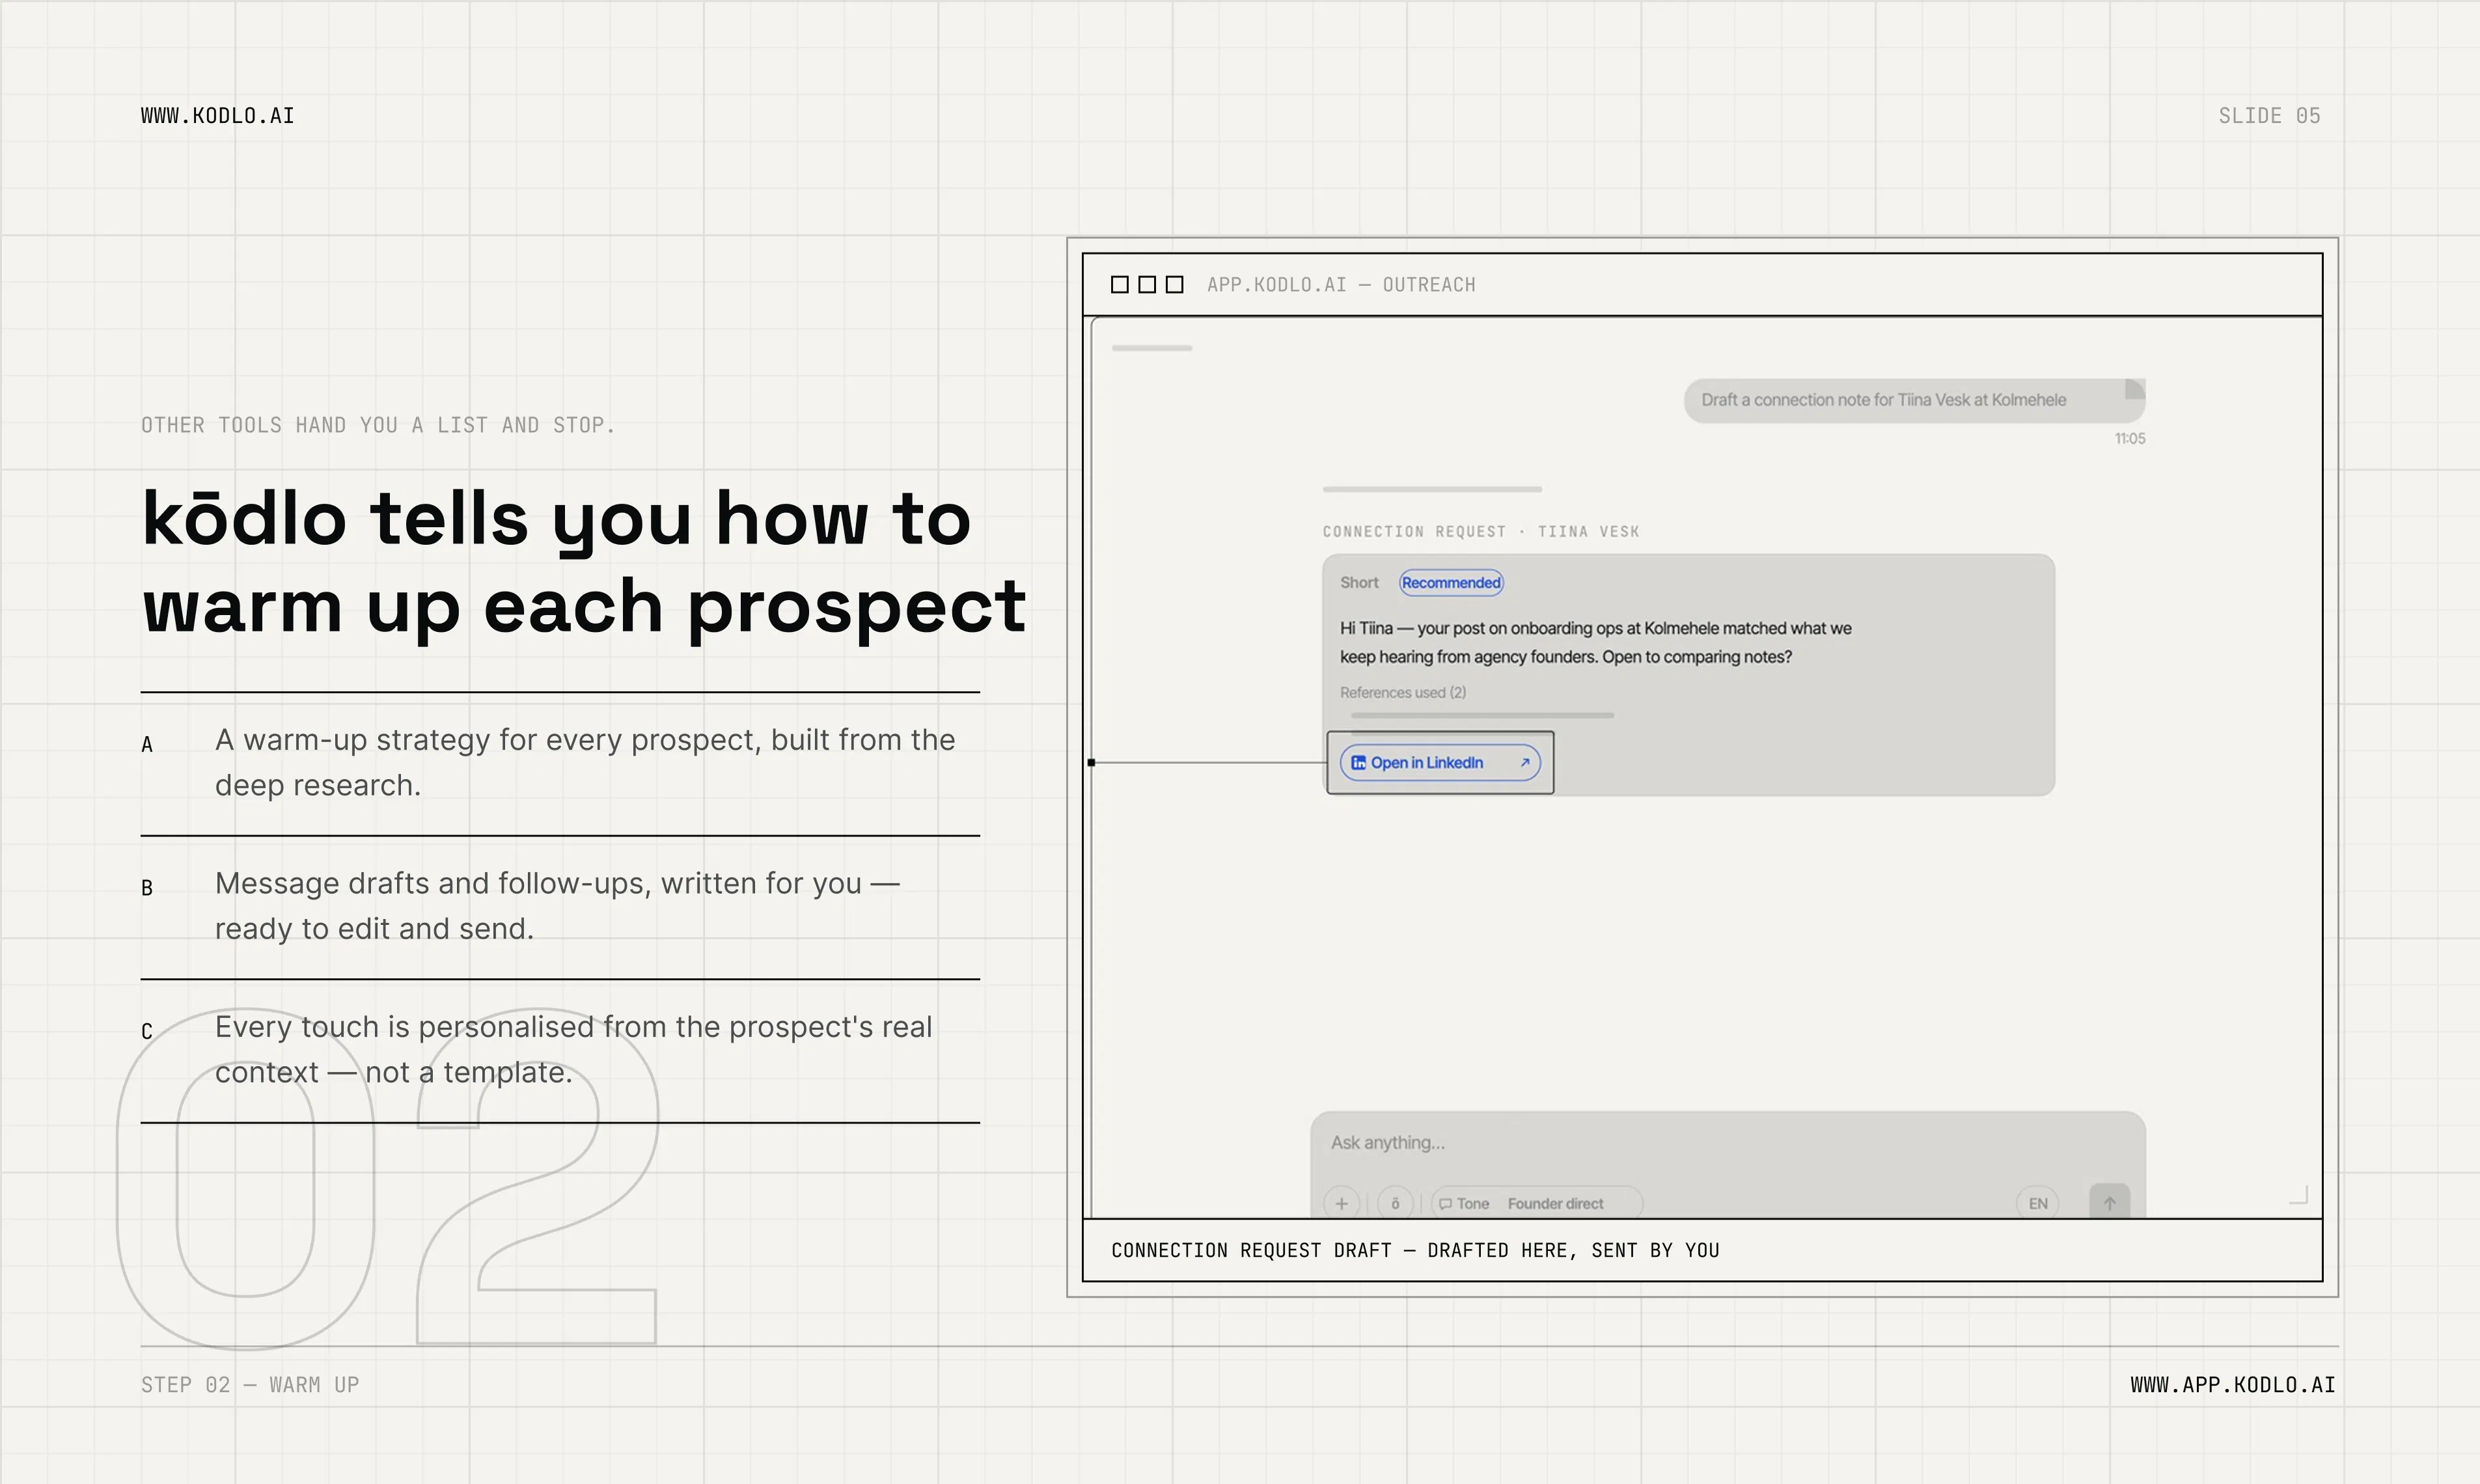2480x1484 pixels.
Task: Click the "Draft a connection note" message bubble
Action: coord(1914,400)
